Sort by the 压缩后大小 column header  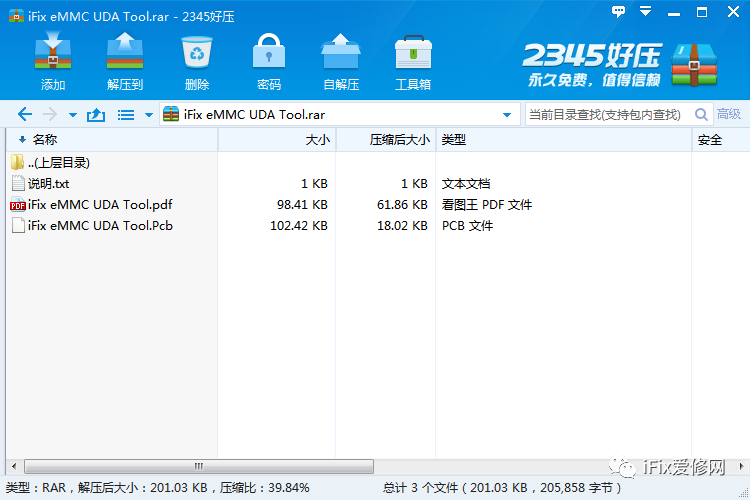[x=386, y=140]
